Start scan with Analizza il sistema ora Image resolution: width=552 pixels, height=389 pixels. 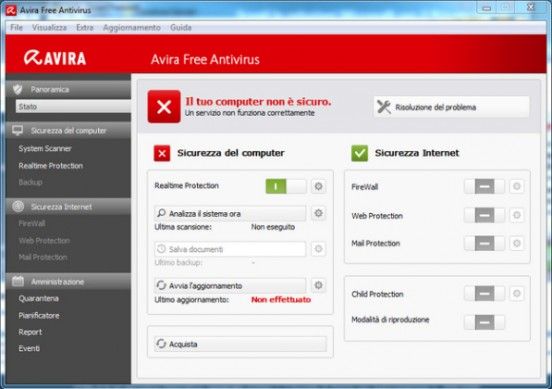tap(230, 213)
